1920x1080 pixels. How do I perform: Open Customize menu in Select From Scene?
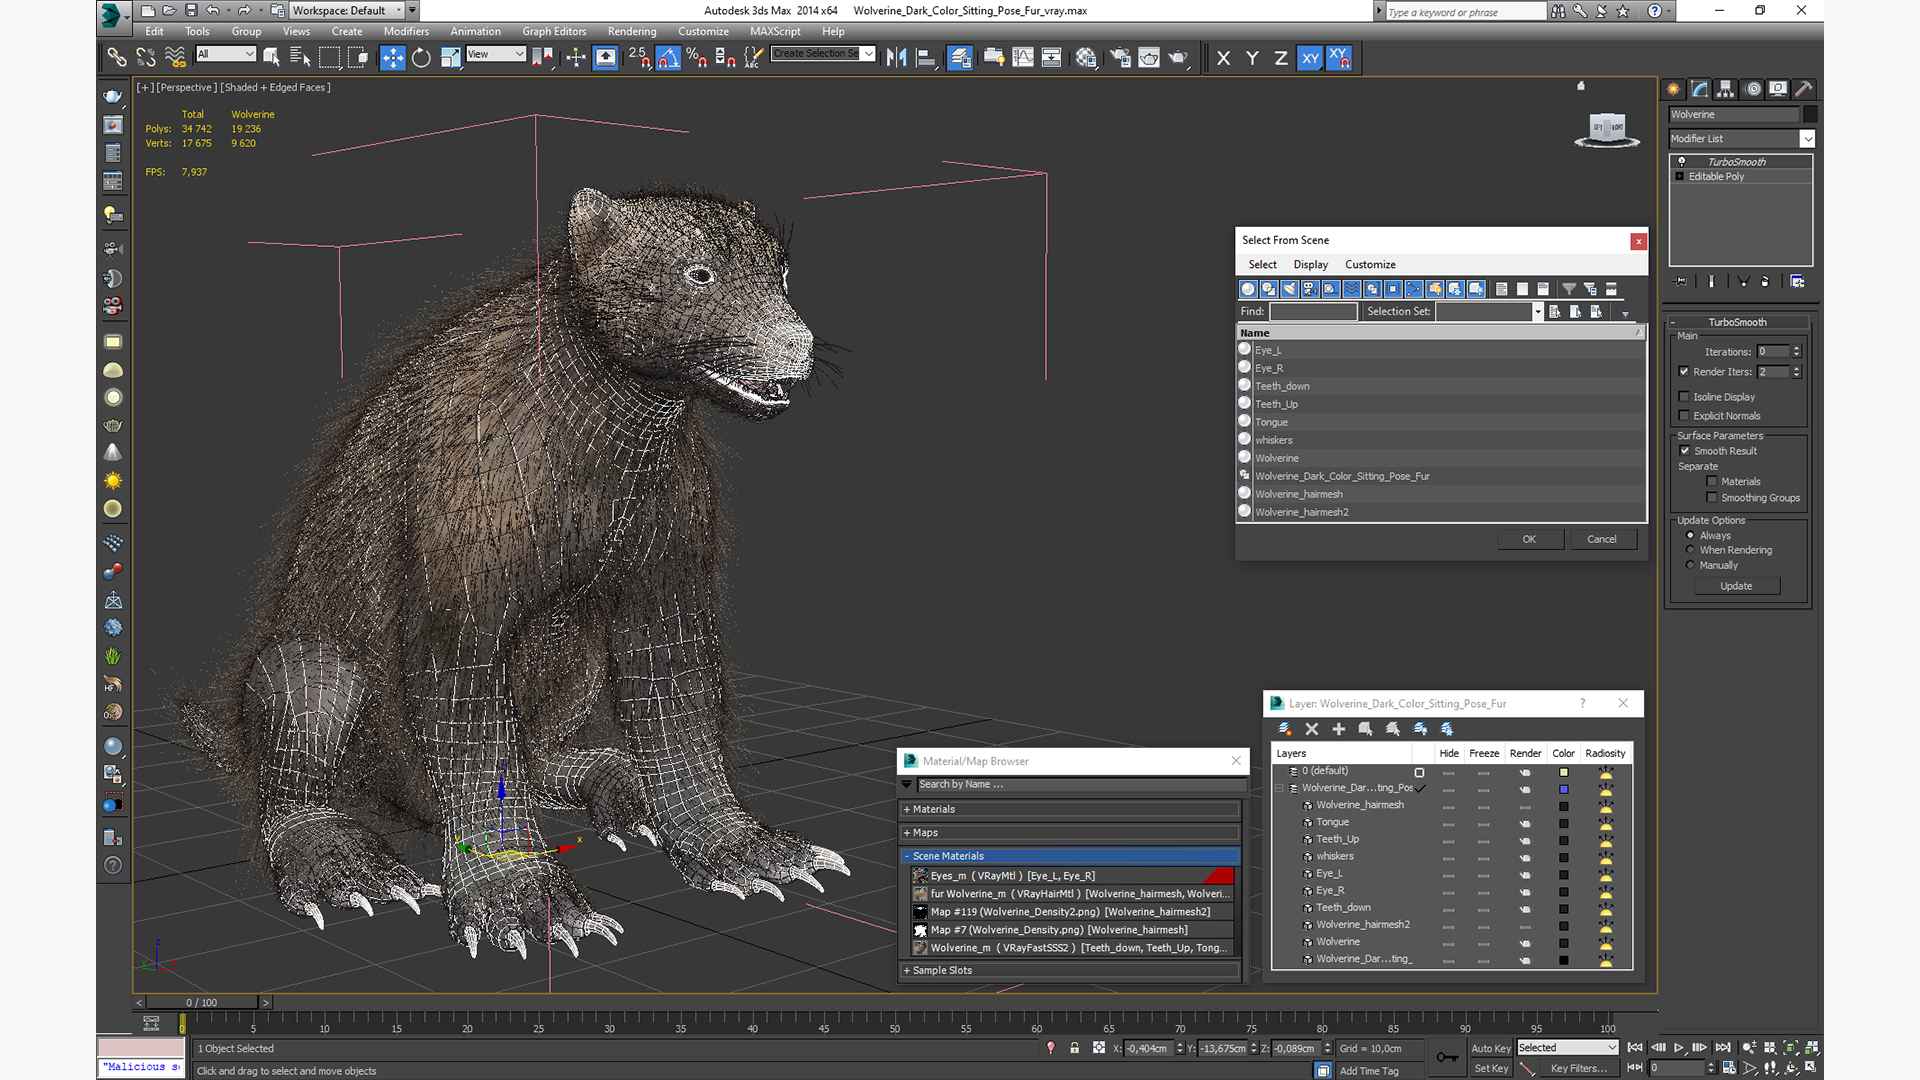pos(1370,265)
